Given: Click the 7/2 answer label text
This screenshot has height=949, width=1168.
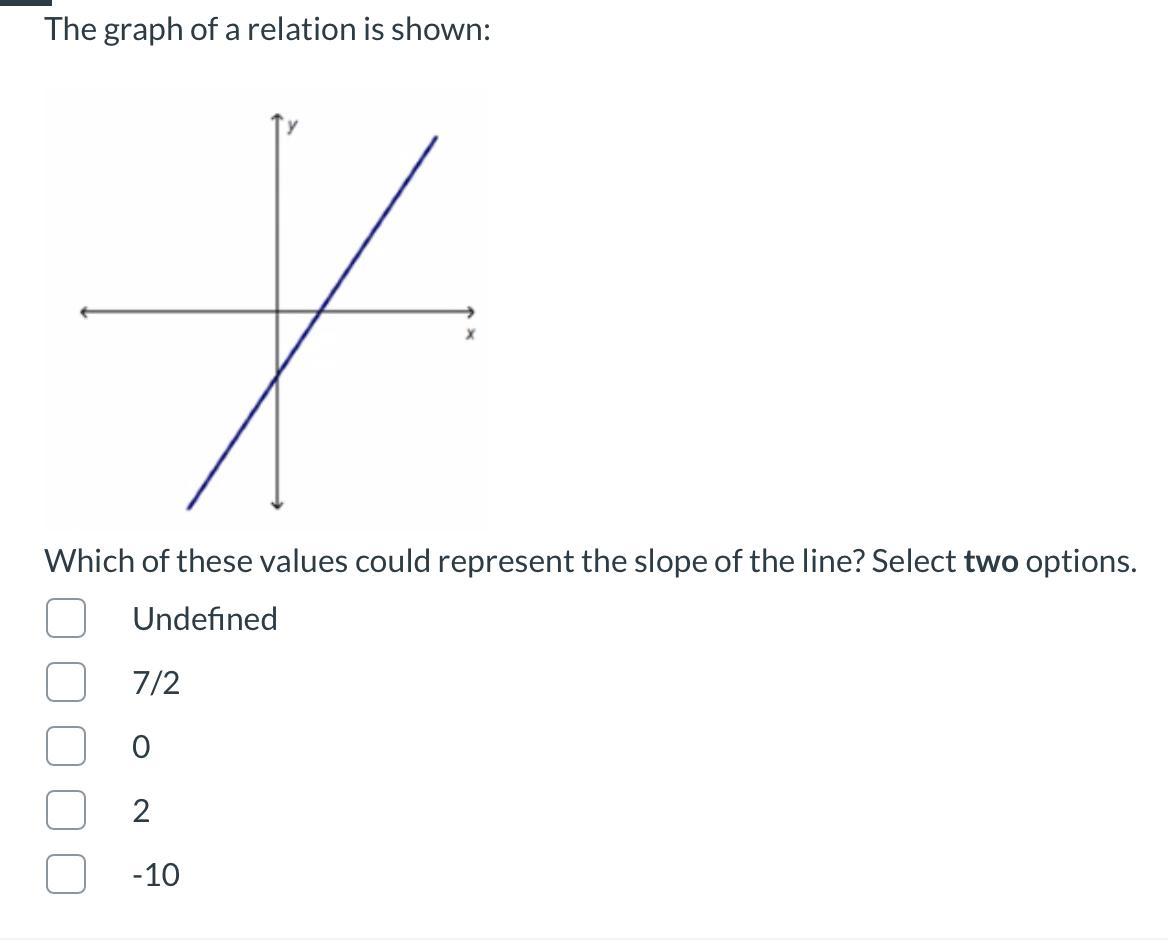Looking at the screenshot, I should [x=156, y=684].
